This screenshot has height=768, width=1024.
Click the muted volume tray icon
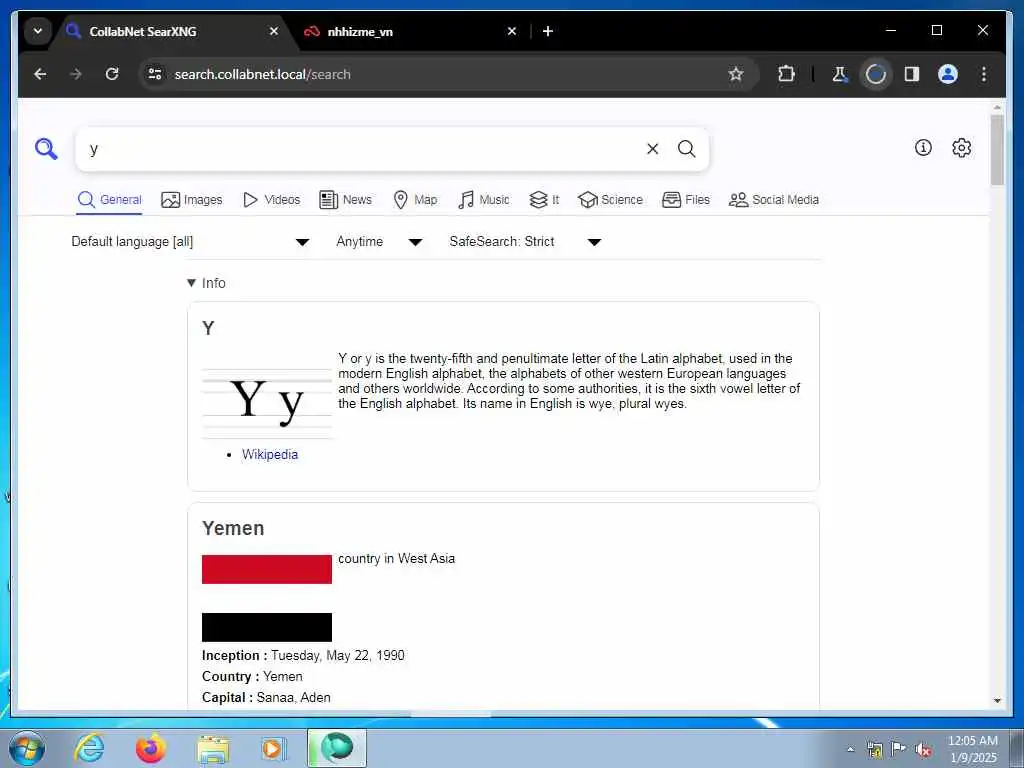(923, 750)
